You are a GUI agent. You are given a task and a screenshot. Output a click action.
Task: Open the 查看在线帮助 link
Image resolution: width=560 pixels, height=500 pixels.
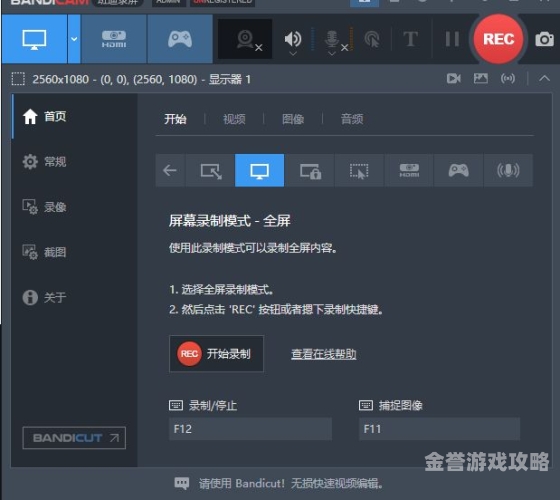324,354
